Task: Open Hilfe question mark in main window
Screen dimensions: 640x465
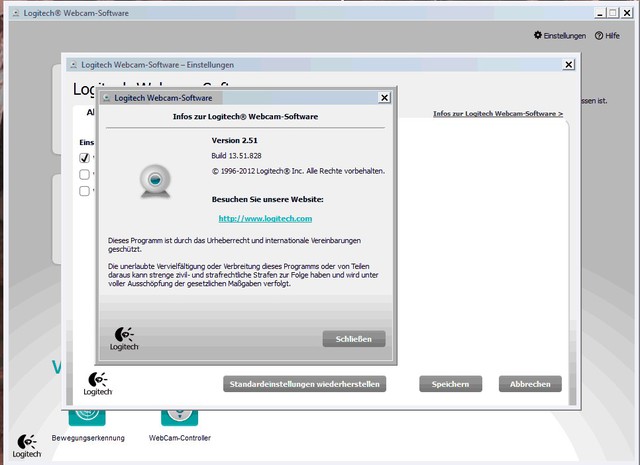Action: coord(607,36)
